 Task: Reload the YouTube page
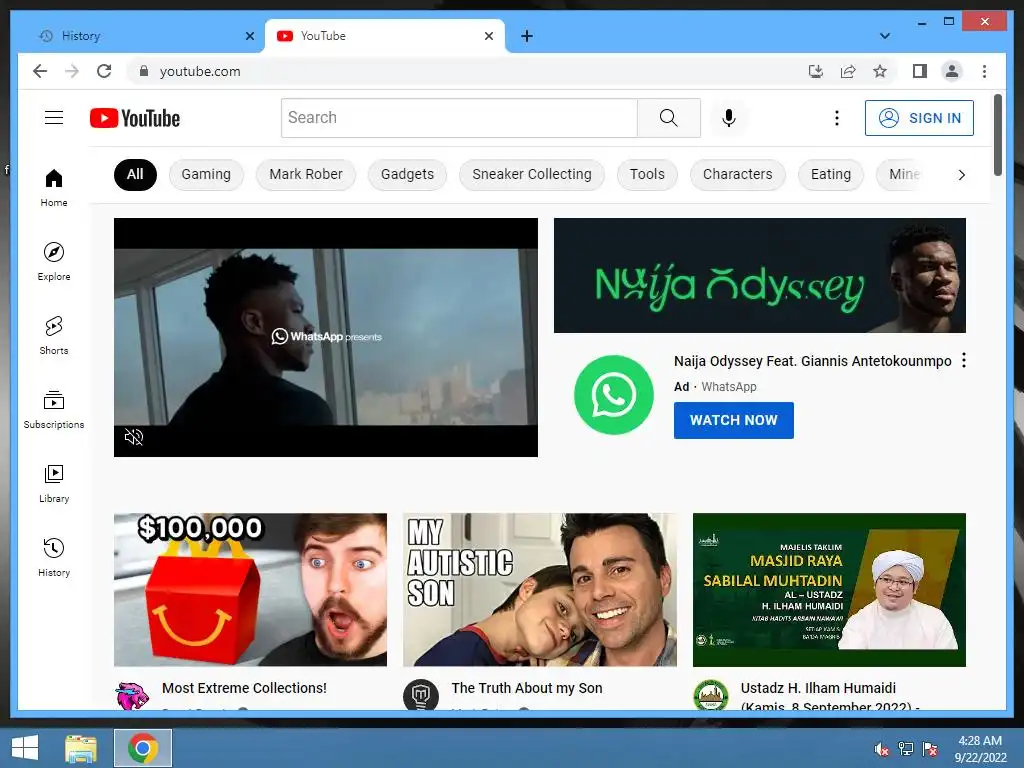tap(104, 71)
